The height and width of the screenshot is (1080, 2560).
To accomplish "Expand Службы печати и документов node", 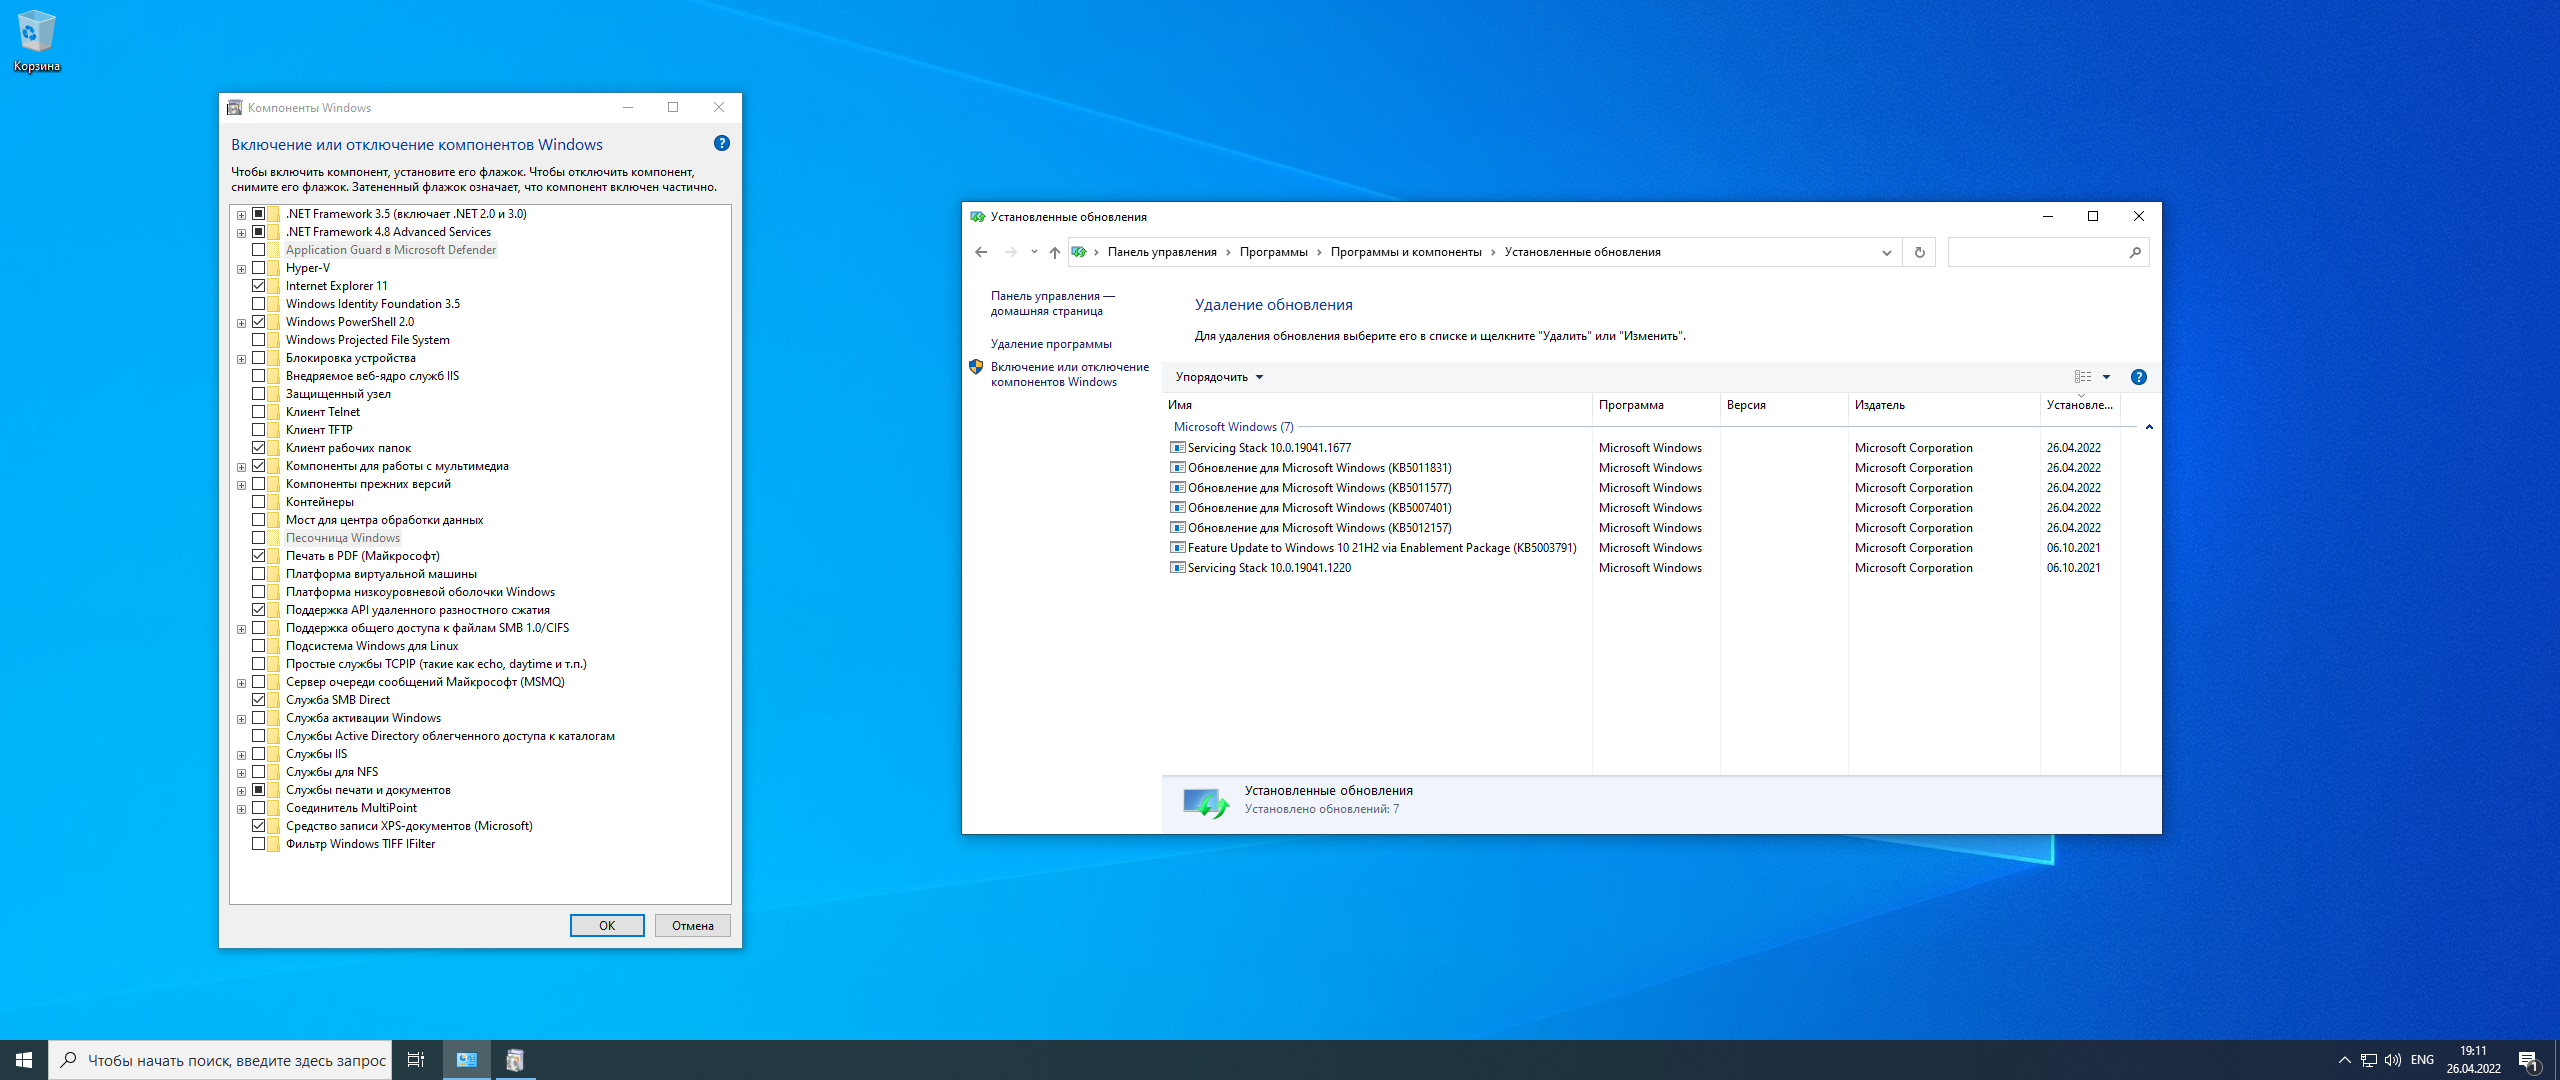I will (241, 791).
